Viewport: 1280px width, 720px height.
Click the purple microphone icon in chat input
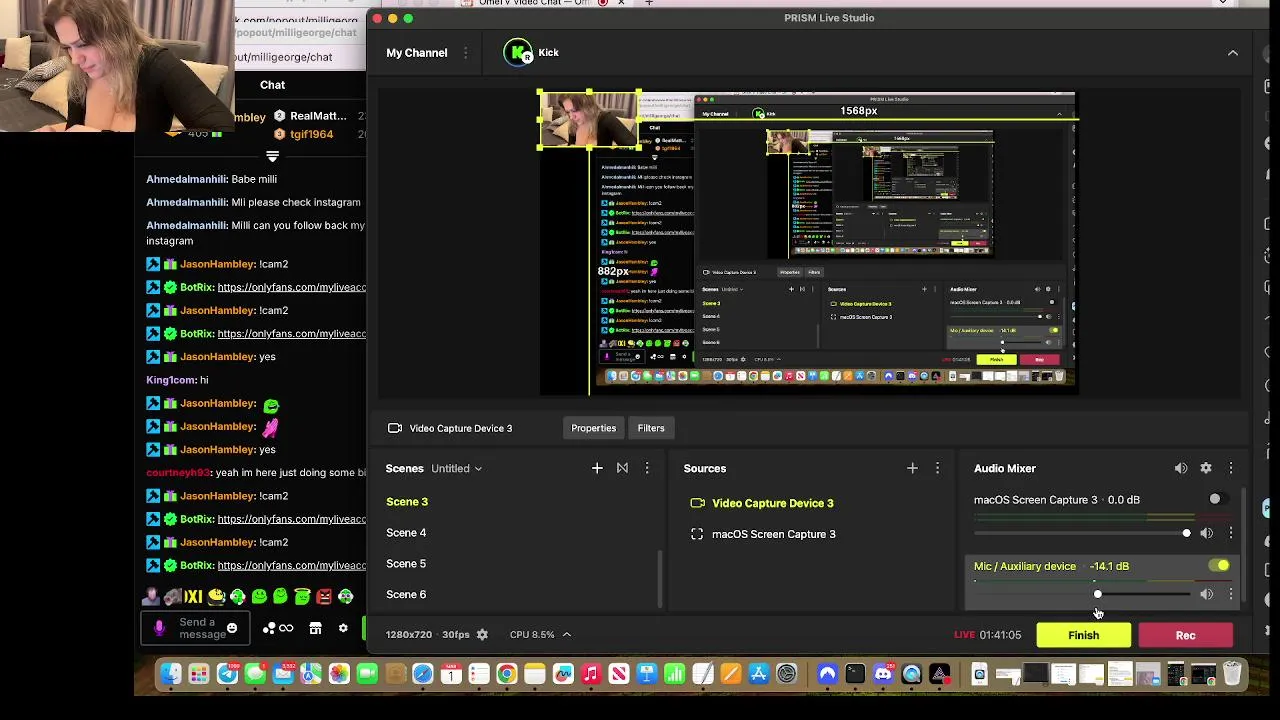tap(159, 628)
